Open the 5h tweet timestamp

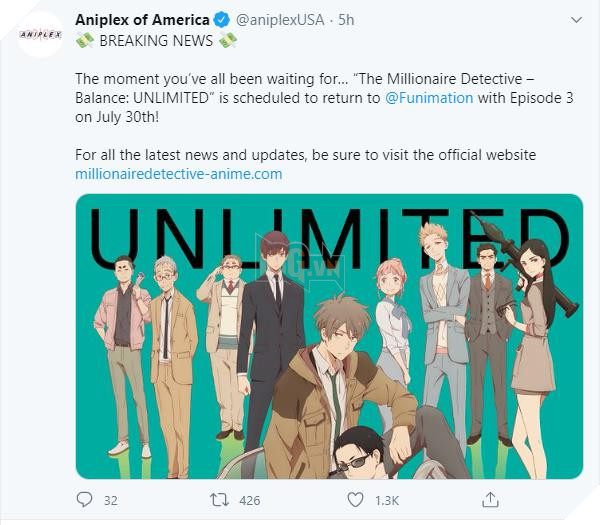[x=346, y=20]
